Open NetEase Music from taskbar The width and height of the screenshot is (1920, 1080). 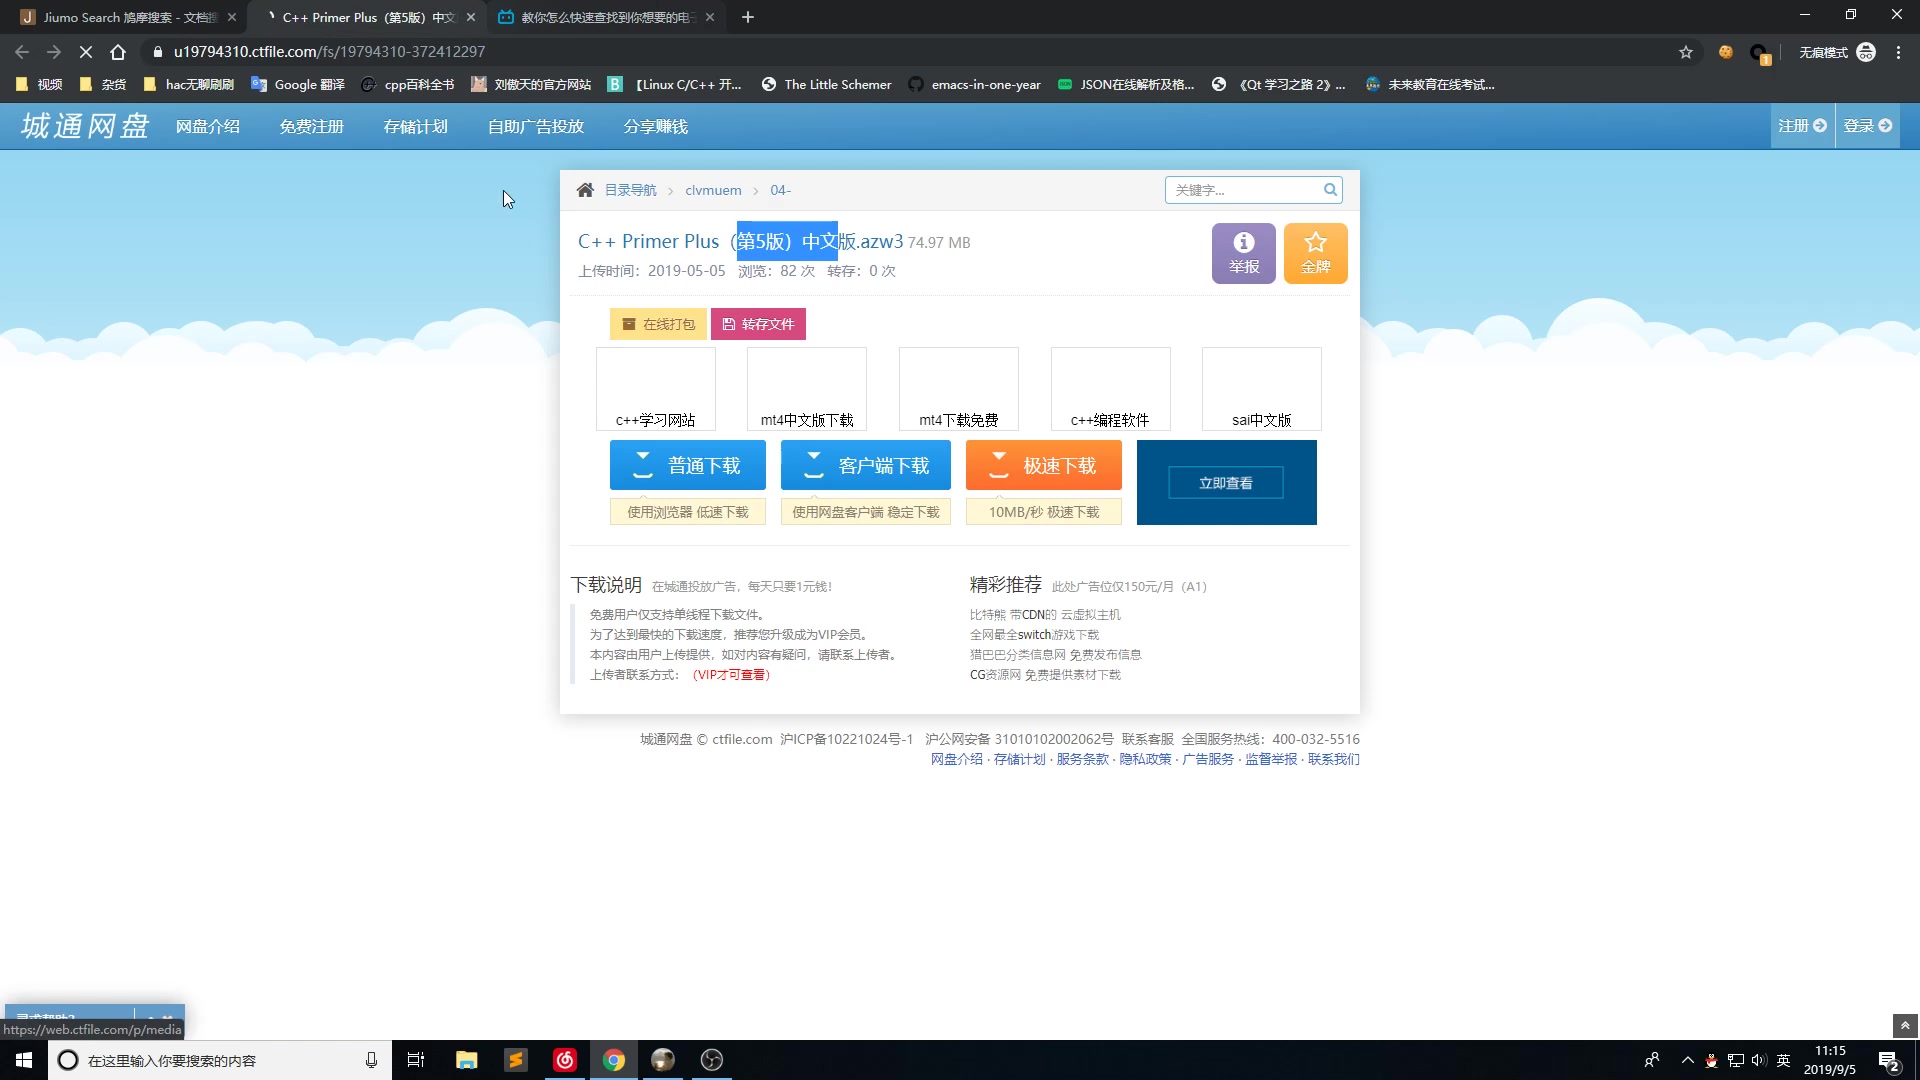pyautogui.click(x=565, y=1060)
